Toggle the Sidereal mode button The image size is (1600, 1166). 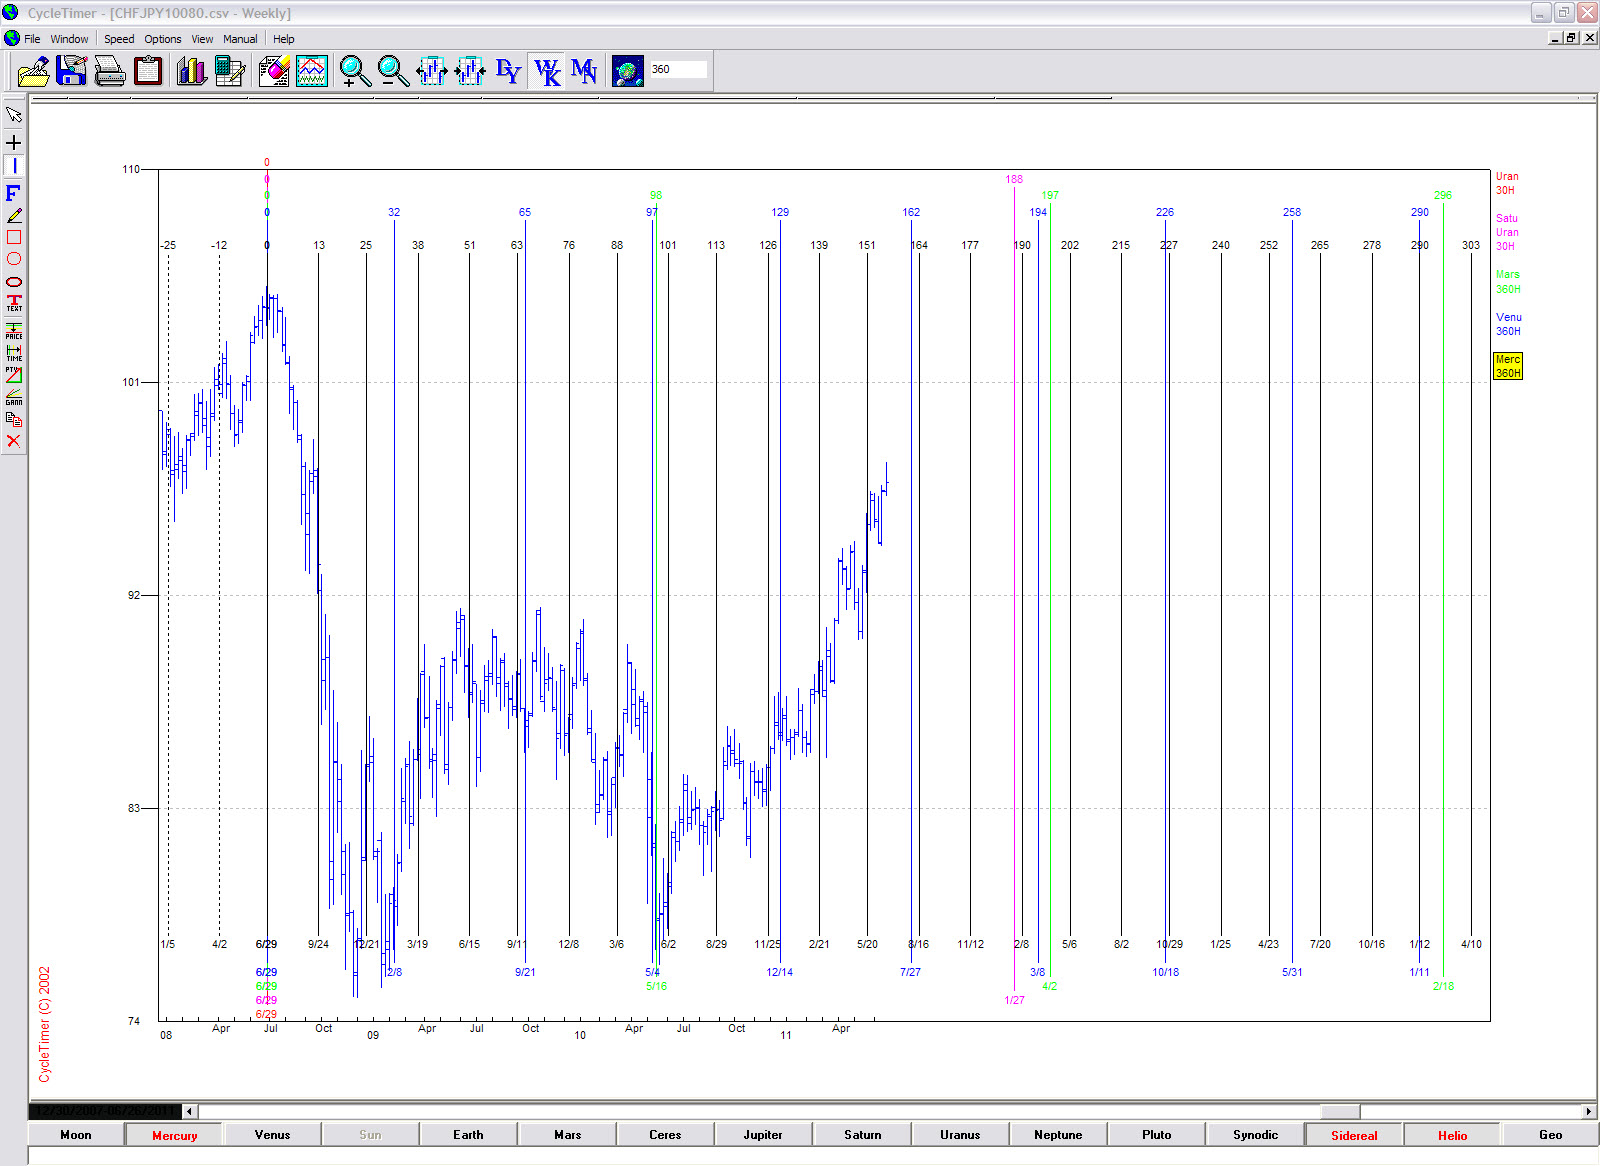point(1353,1135)
